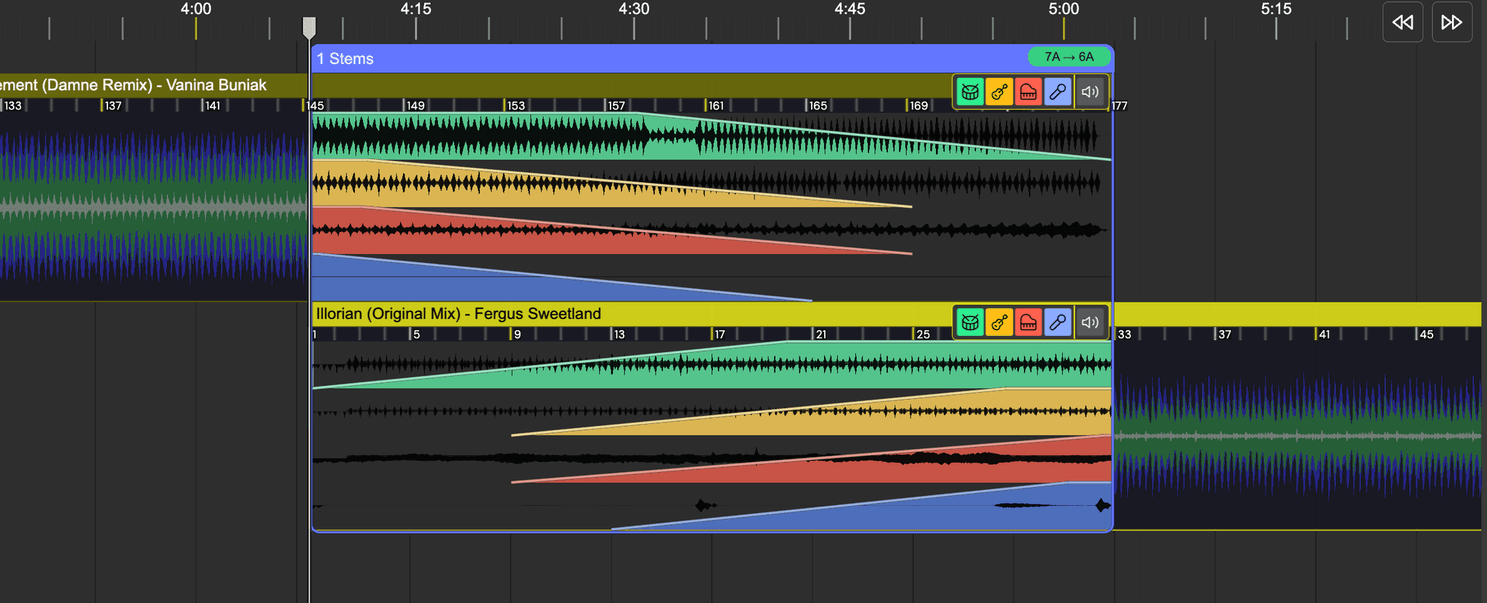Mute volume speaker on Vanina Buniak track
This screenshot has height=603, width=1487.
pyautogui.click(x=1090, y=92)
